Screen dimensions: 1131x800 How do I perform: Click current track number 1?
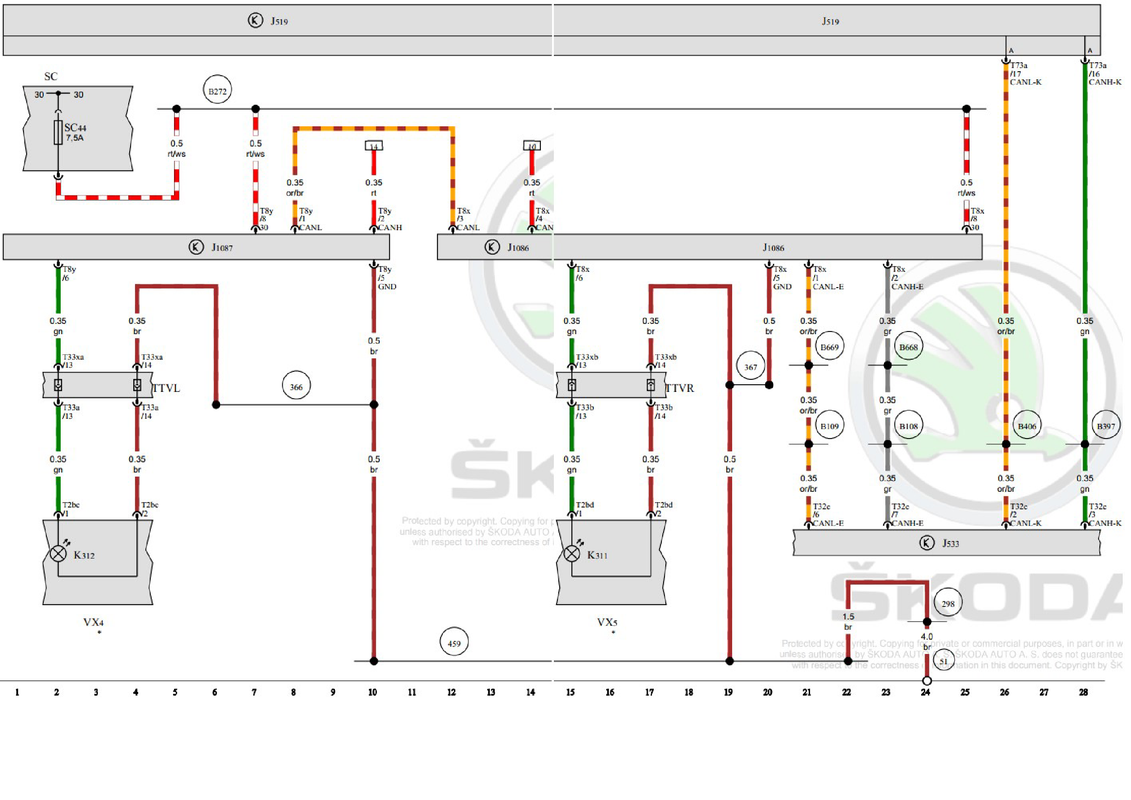coord(17,693)
